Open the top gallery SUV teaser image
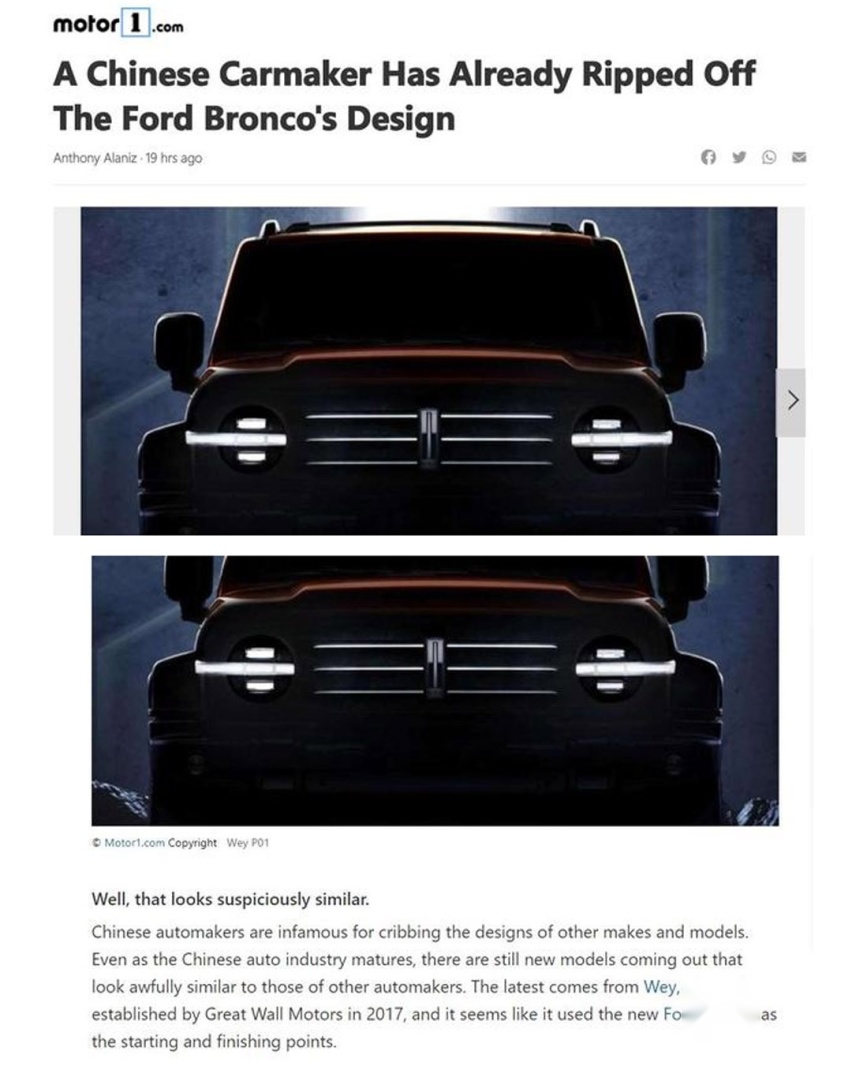This screenshot has height=1066, width=852. (x=428, y=371)
